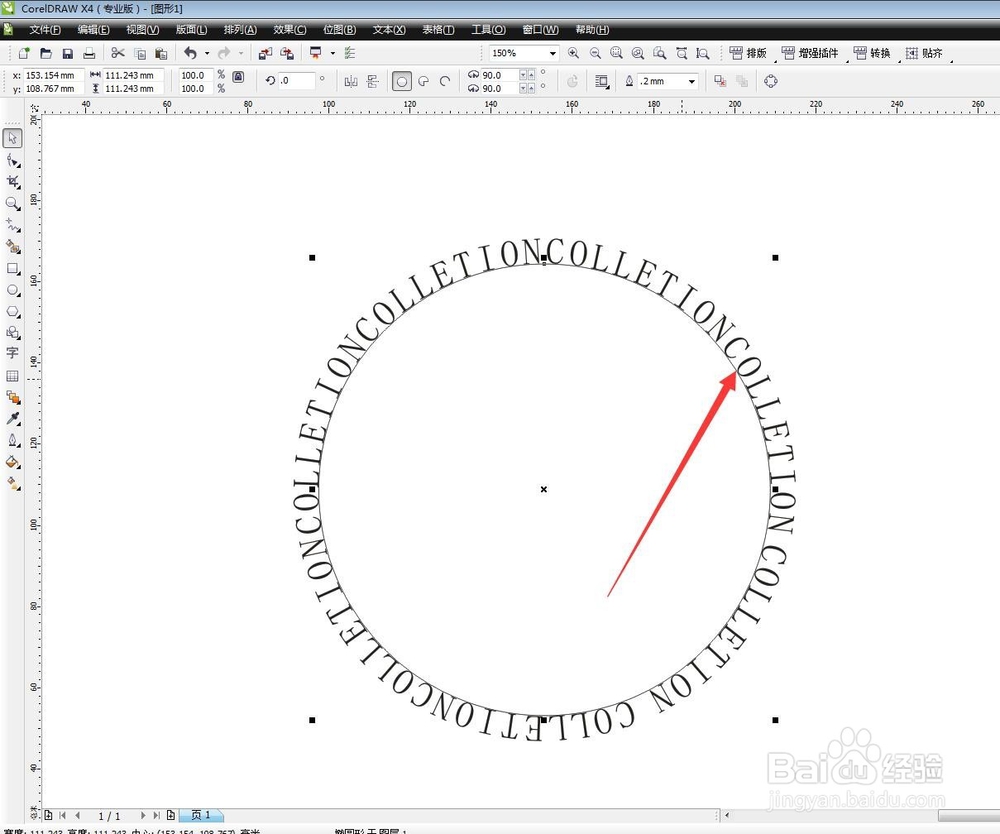Increase the starting angle 90.0 spinner
The height and width of the screenshot is (834, 1000).
point(531,75)
